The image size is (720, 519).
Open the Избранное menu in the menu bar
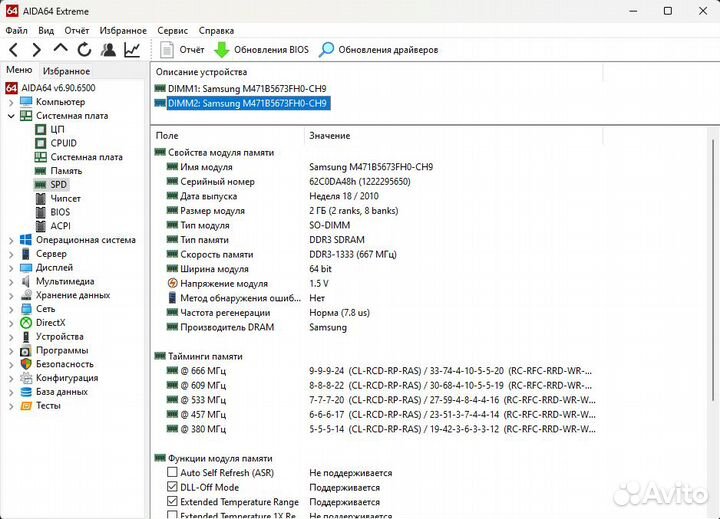point(123,31)
